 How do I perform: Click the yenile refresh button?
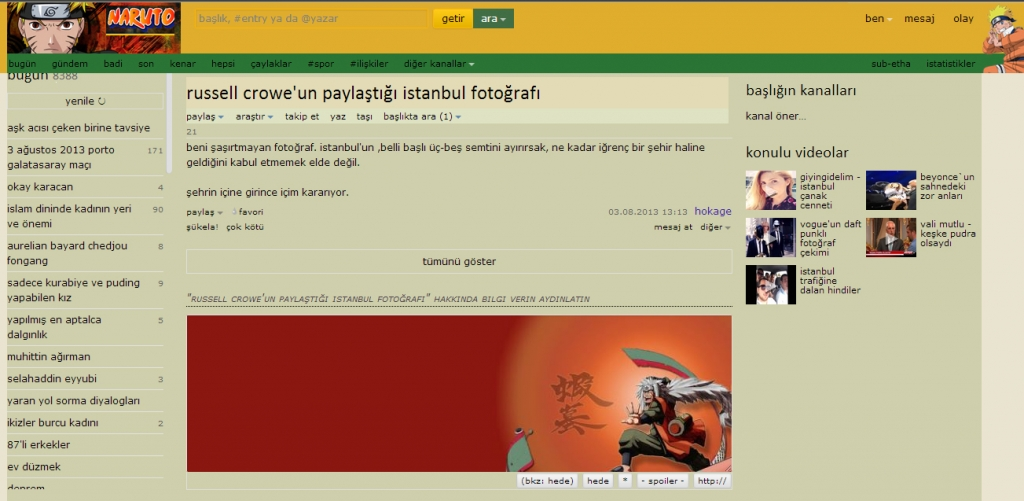(85, 101)
